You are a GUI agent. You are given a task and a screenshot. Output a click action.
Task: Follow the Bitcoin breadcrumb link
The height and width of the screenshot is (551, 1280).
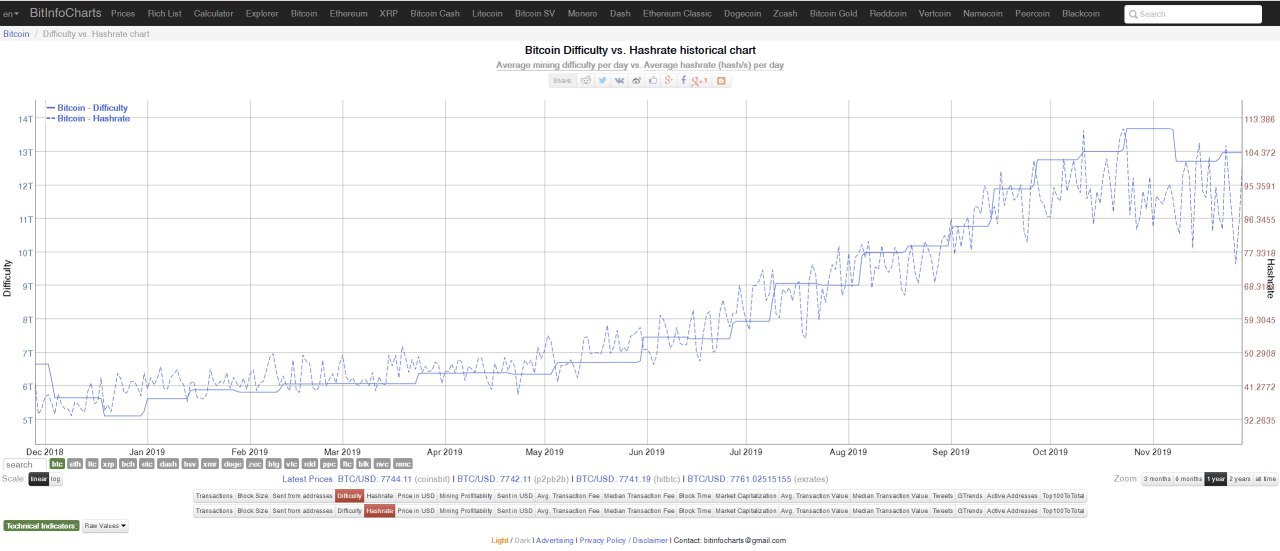click(x=16, y=34)
